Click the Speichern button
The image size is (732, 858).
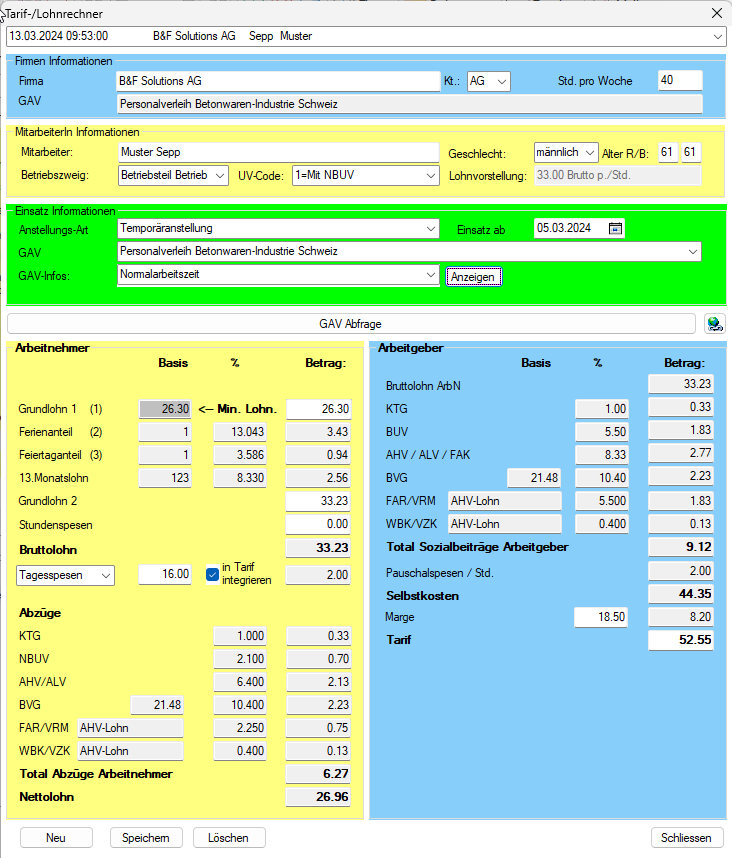[146, 838]
